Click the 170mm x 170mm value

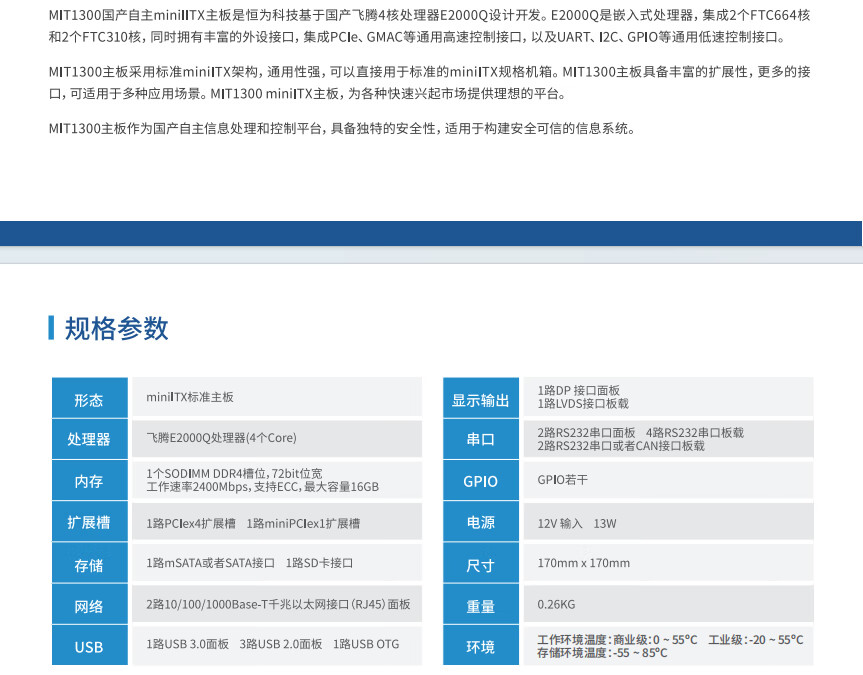[583, 563]
